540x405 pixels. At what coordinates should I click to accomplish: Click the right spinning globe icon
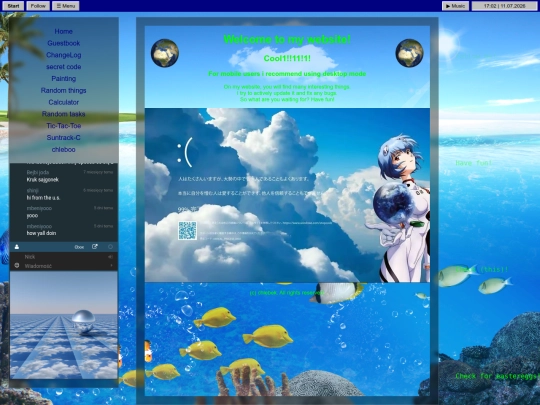coord(409,53)
